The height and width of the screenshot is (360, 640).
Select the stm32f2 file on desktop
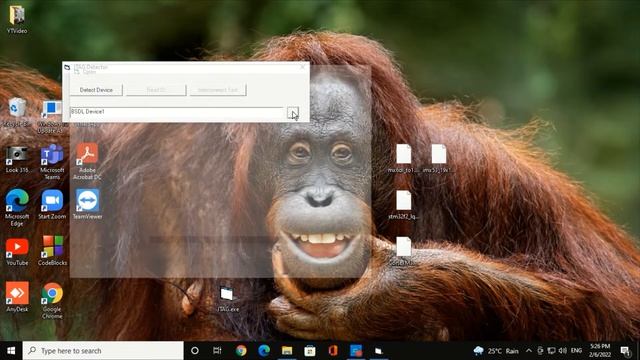pos(403,206)
